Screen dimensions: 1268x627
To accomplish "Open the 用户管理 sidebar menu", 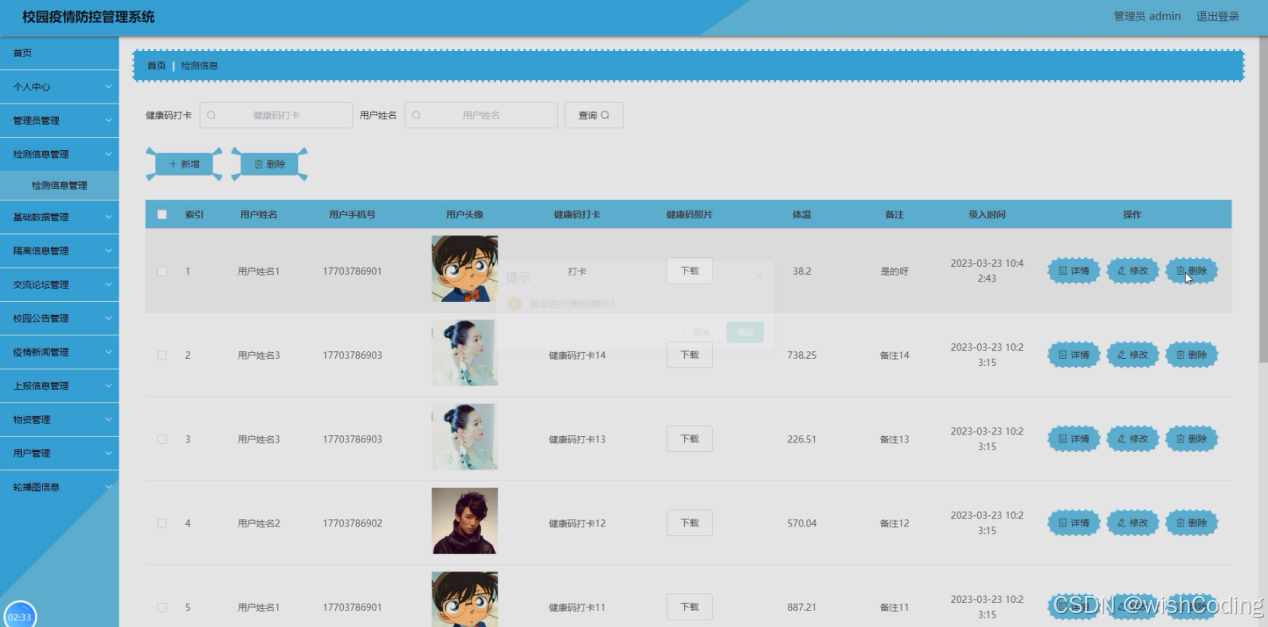I will (x=59, y=453).
